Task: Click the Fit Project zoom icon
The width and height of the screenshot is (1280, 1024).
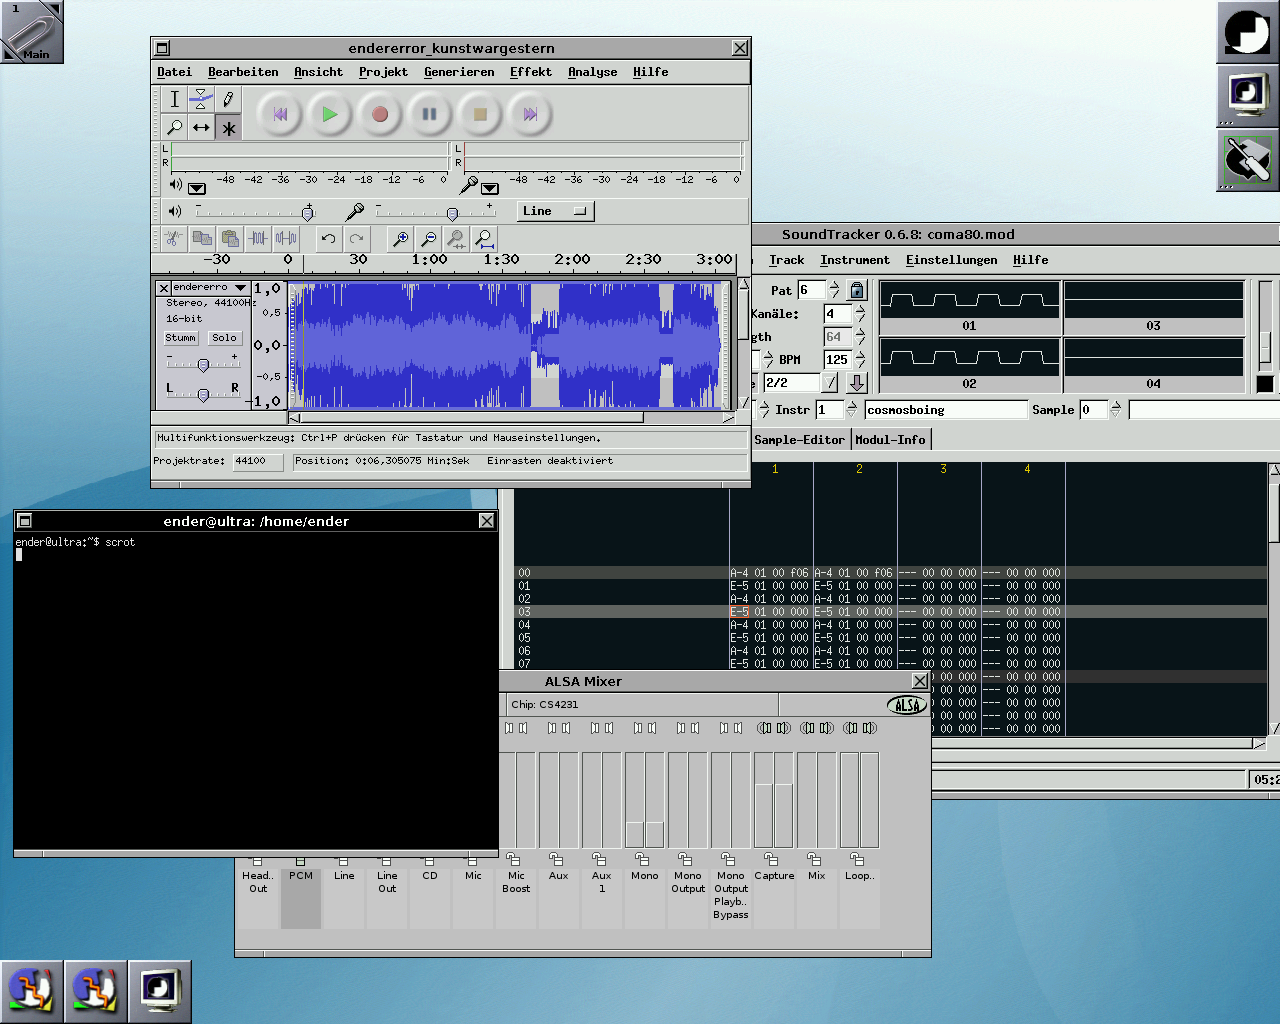Action: pos(484,238)
